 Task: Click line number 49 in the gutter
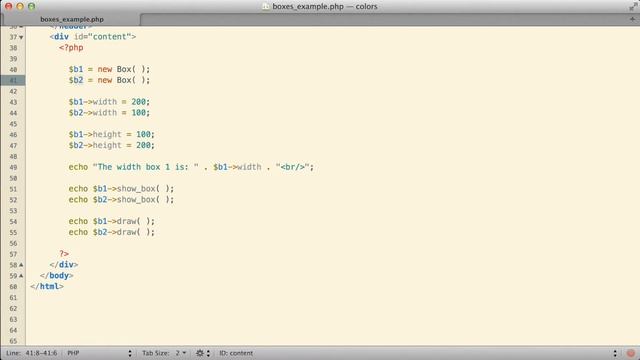(x=13, y=167)
